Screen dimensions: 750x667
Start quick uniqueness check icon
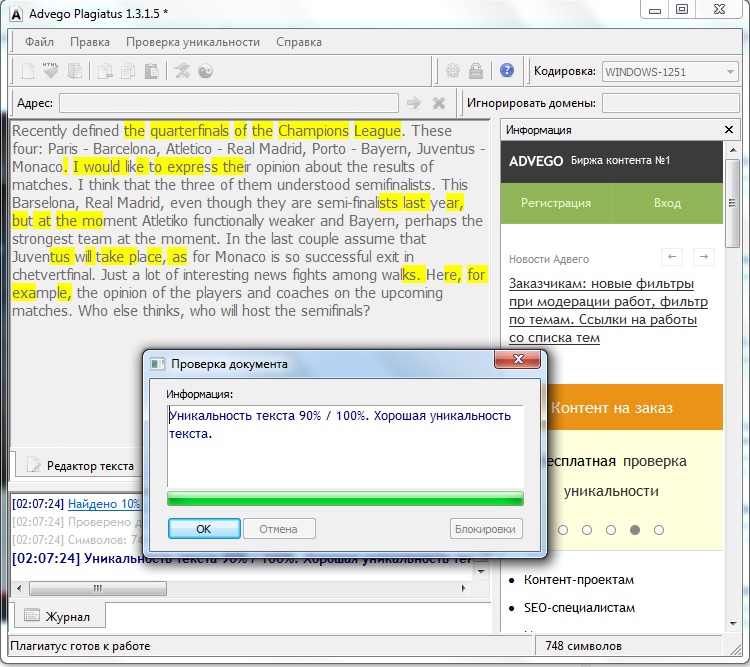182,71
